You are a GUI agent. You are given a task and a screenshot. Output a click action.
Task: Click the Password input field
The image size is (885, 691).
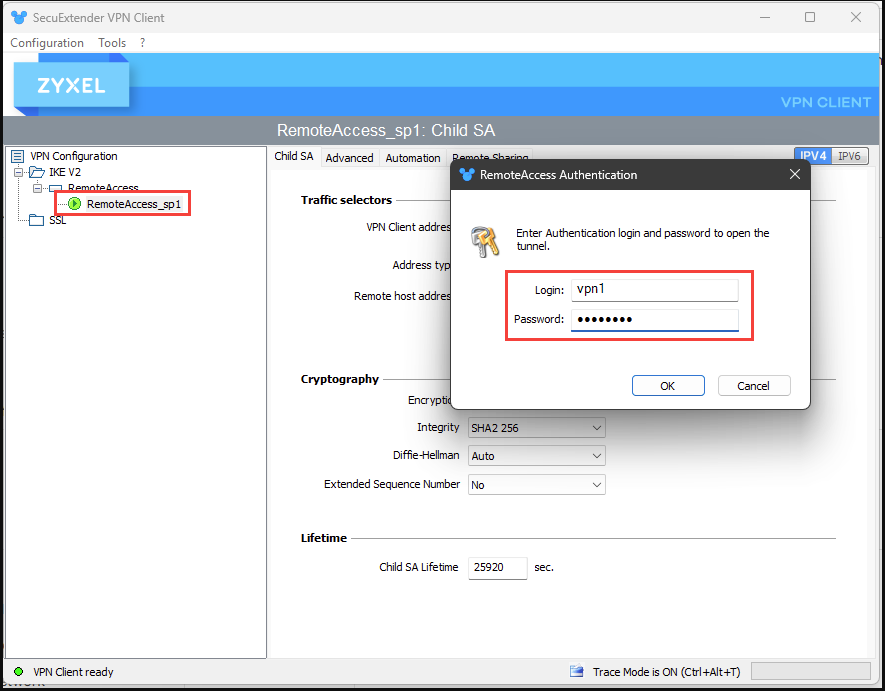pos(654,320)
